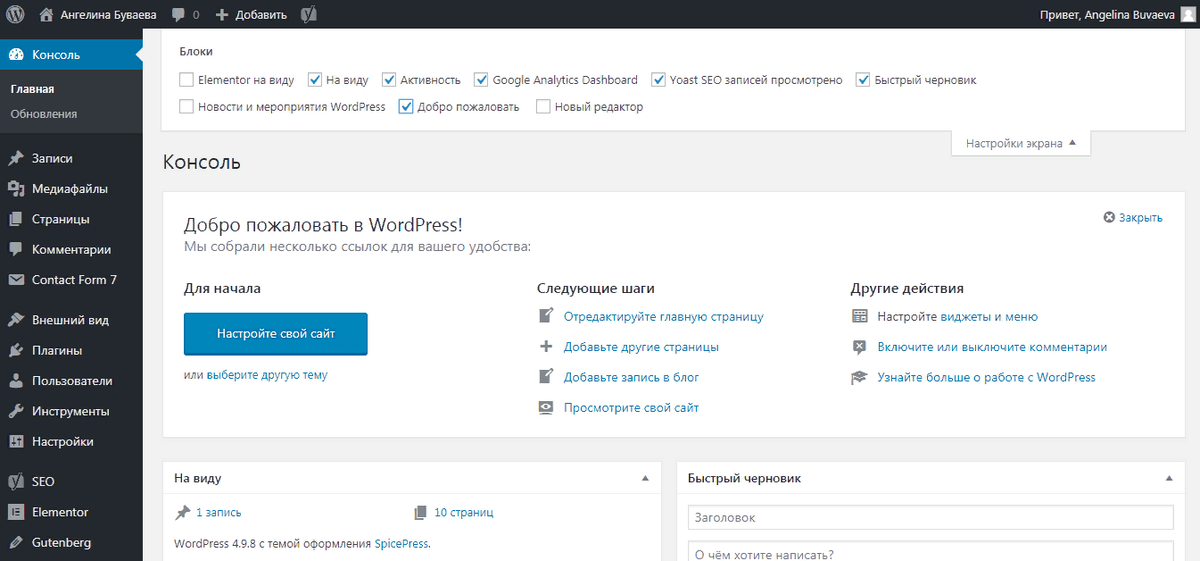1200x561 pixels.
Task: Collapse the Быстрый черновик widget arrow
Action: coord(1169,479)
